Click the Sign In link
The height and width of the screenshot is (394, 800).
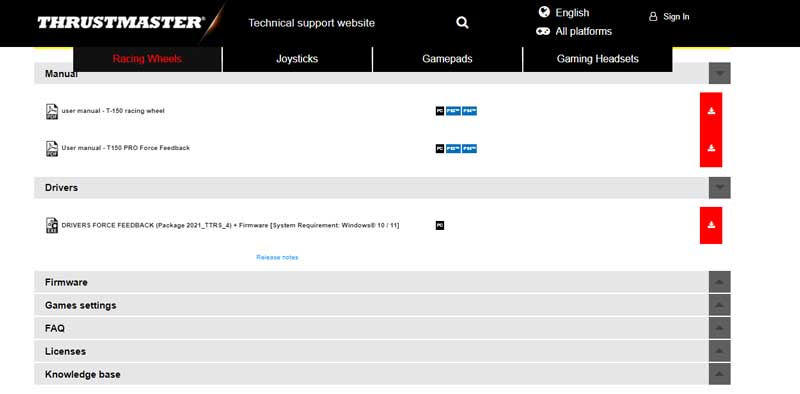click(x=676, y=17)
